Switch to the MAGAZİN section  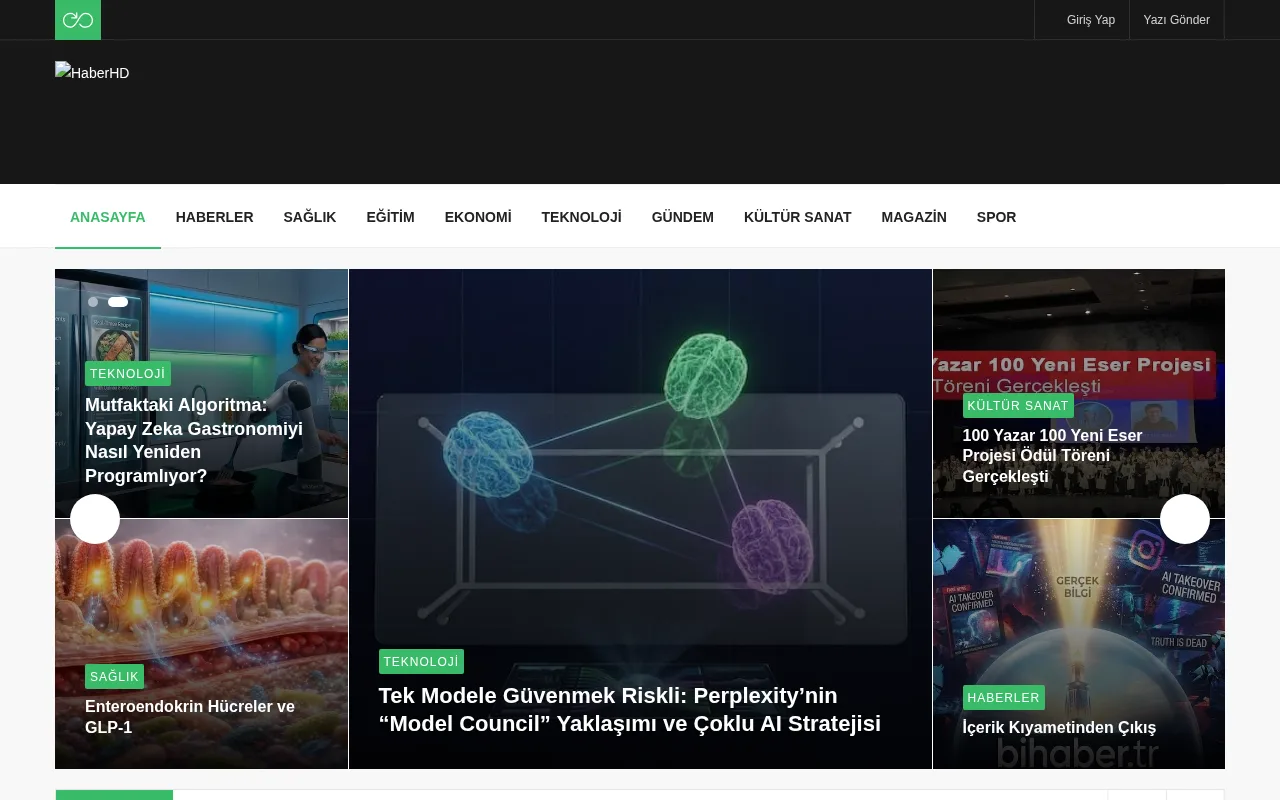click(x=914, y=217)
